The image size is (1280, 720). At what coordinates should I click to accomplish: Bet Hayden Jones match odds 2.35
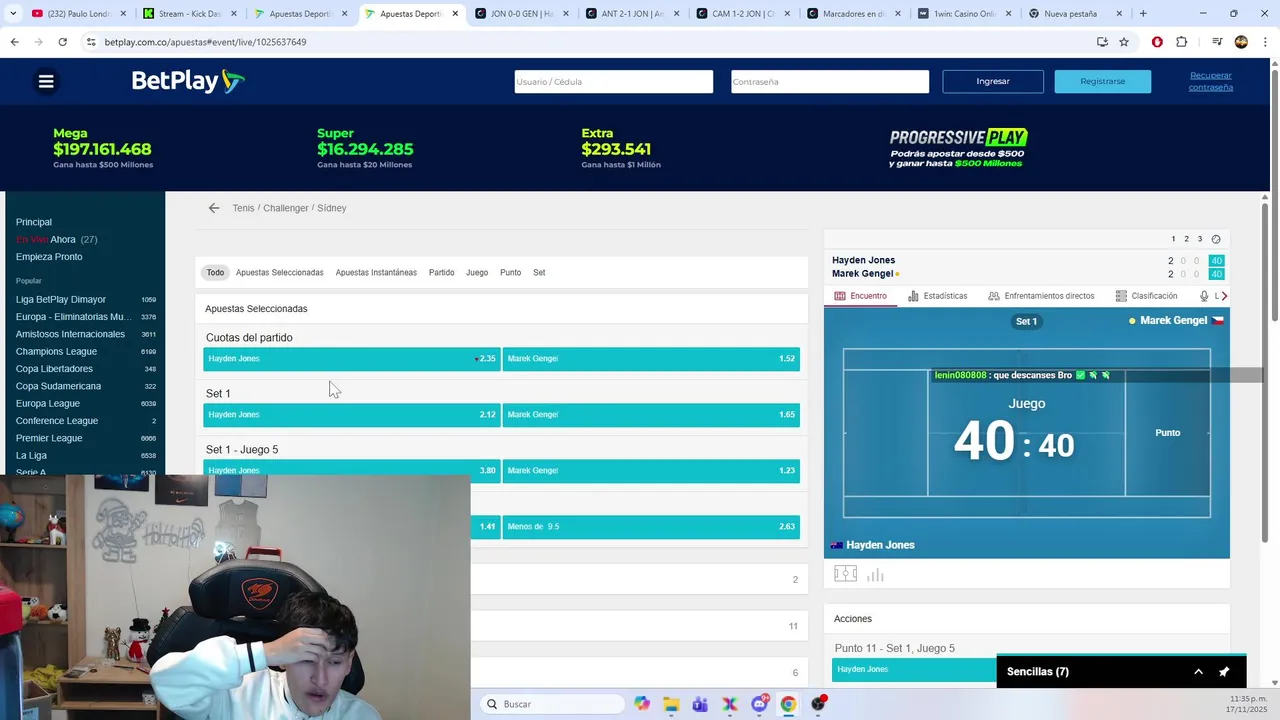point(352,359)
